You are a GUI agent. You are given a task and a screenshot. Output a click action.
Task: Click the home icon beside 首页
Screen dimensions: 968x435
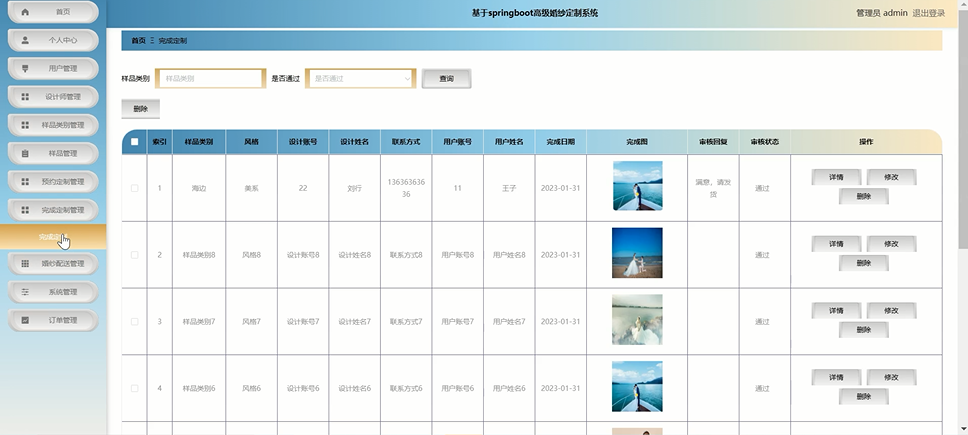25,12
